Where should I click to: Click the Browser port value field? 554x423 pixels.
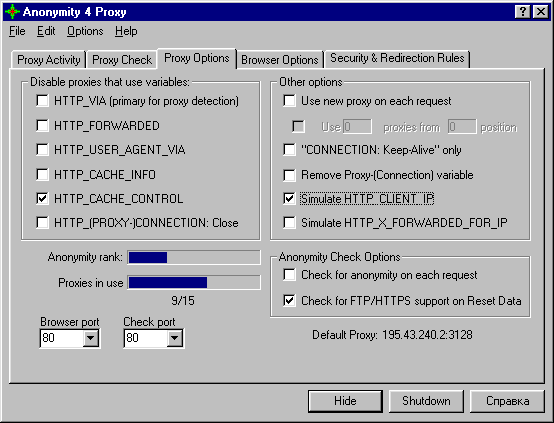(x=62, y=338)
